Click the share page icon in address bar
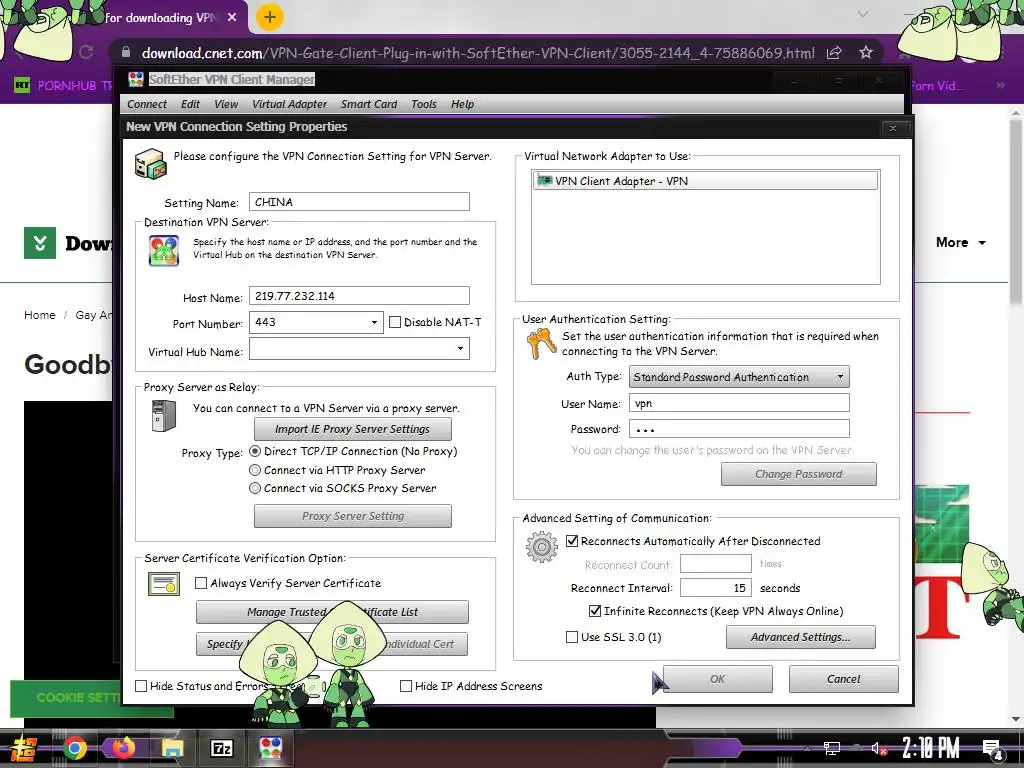The image size is (1024, 768). coord(834,53)
